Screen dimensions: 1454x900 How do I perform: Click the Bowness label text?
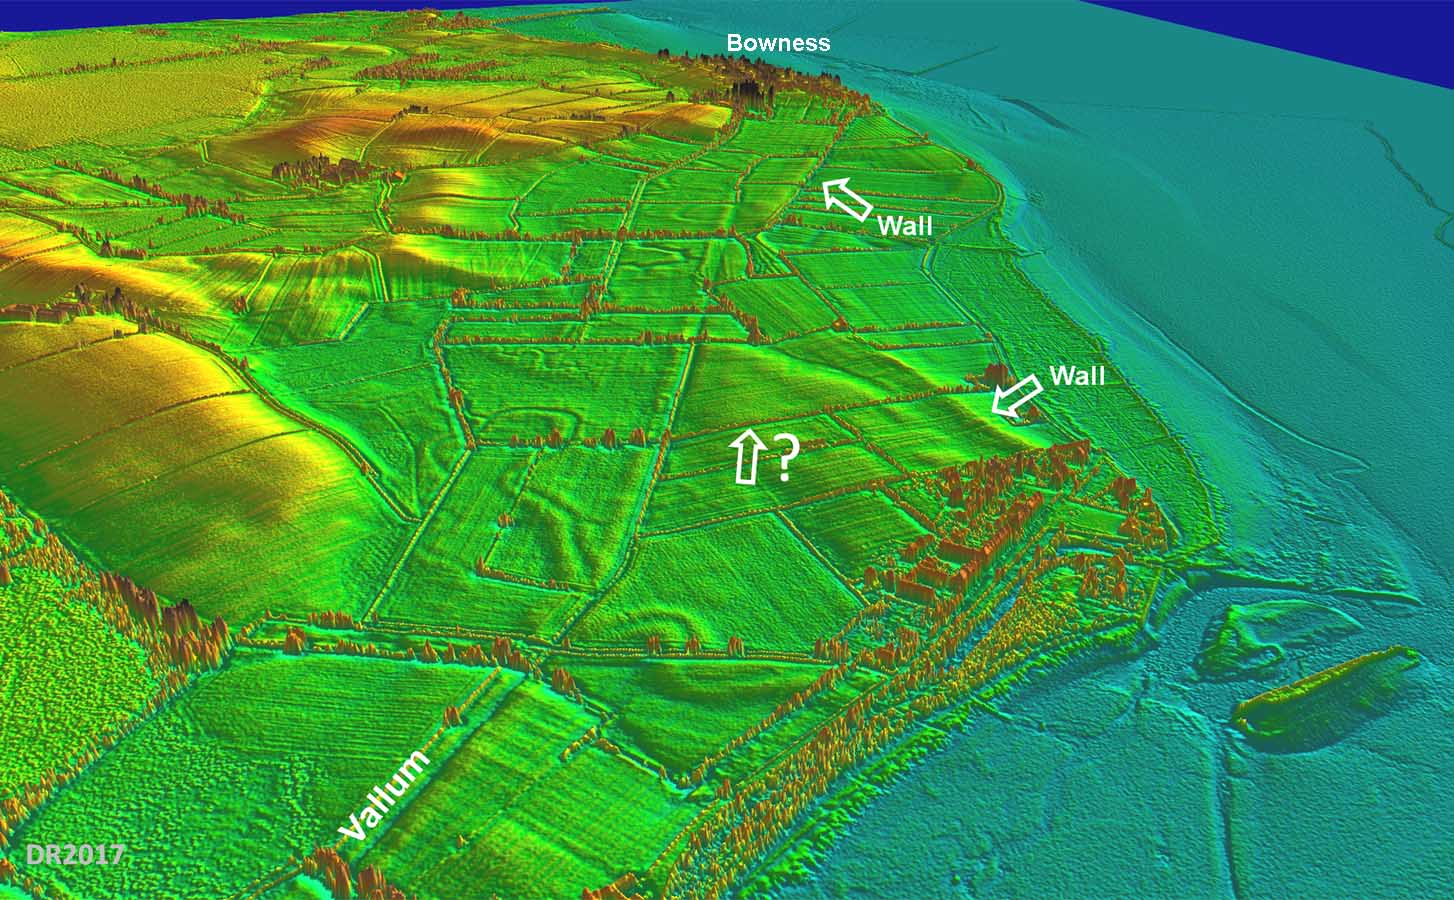778,43
